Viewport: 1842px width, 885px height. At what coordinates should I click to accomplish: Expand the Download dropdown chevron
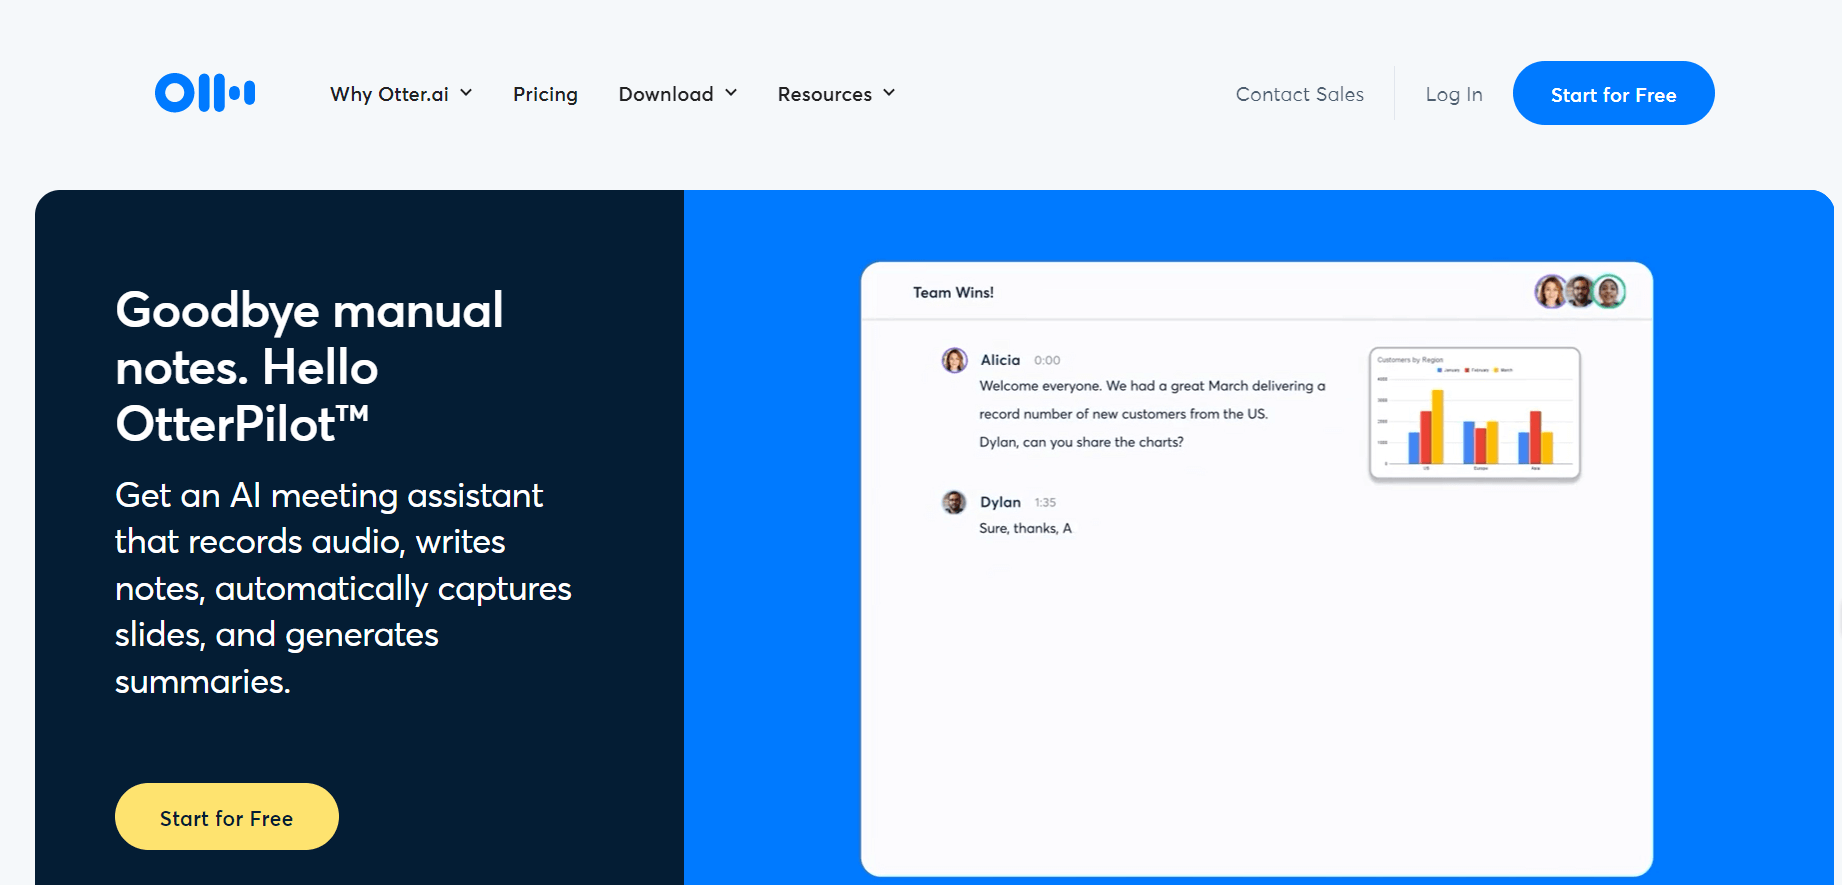pyautogui.click(x=731, y=93)
